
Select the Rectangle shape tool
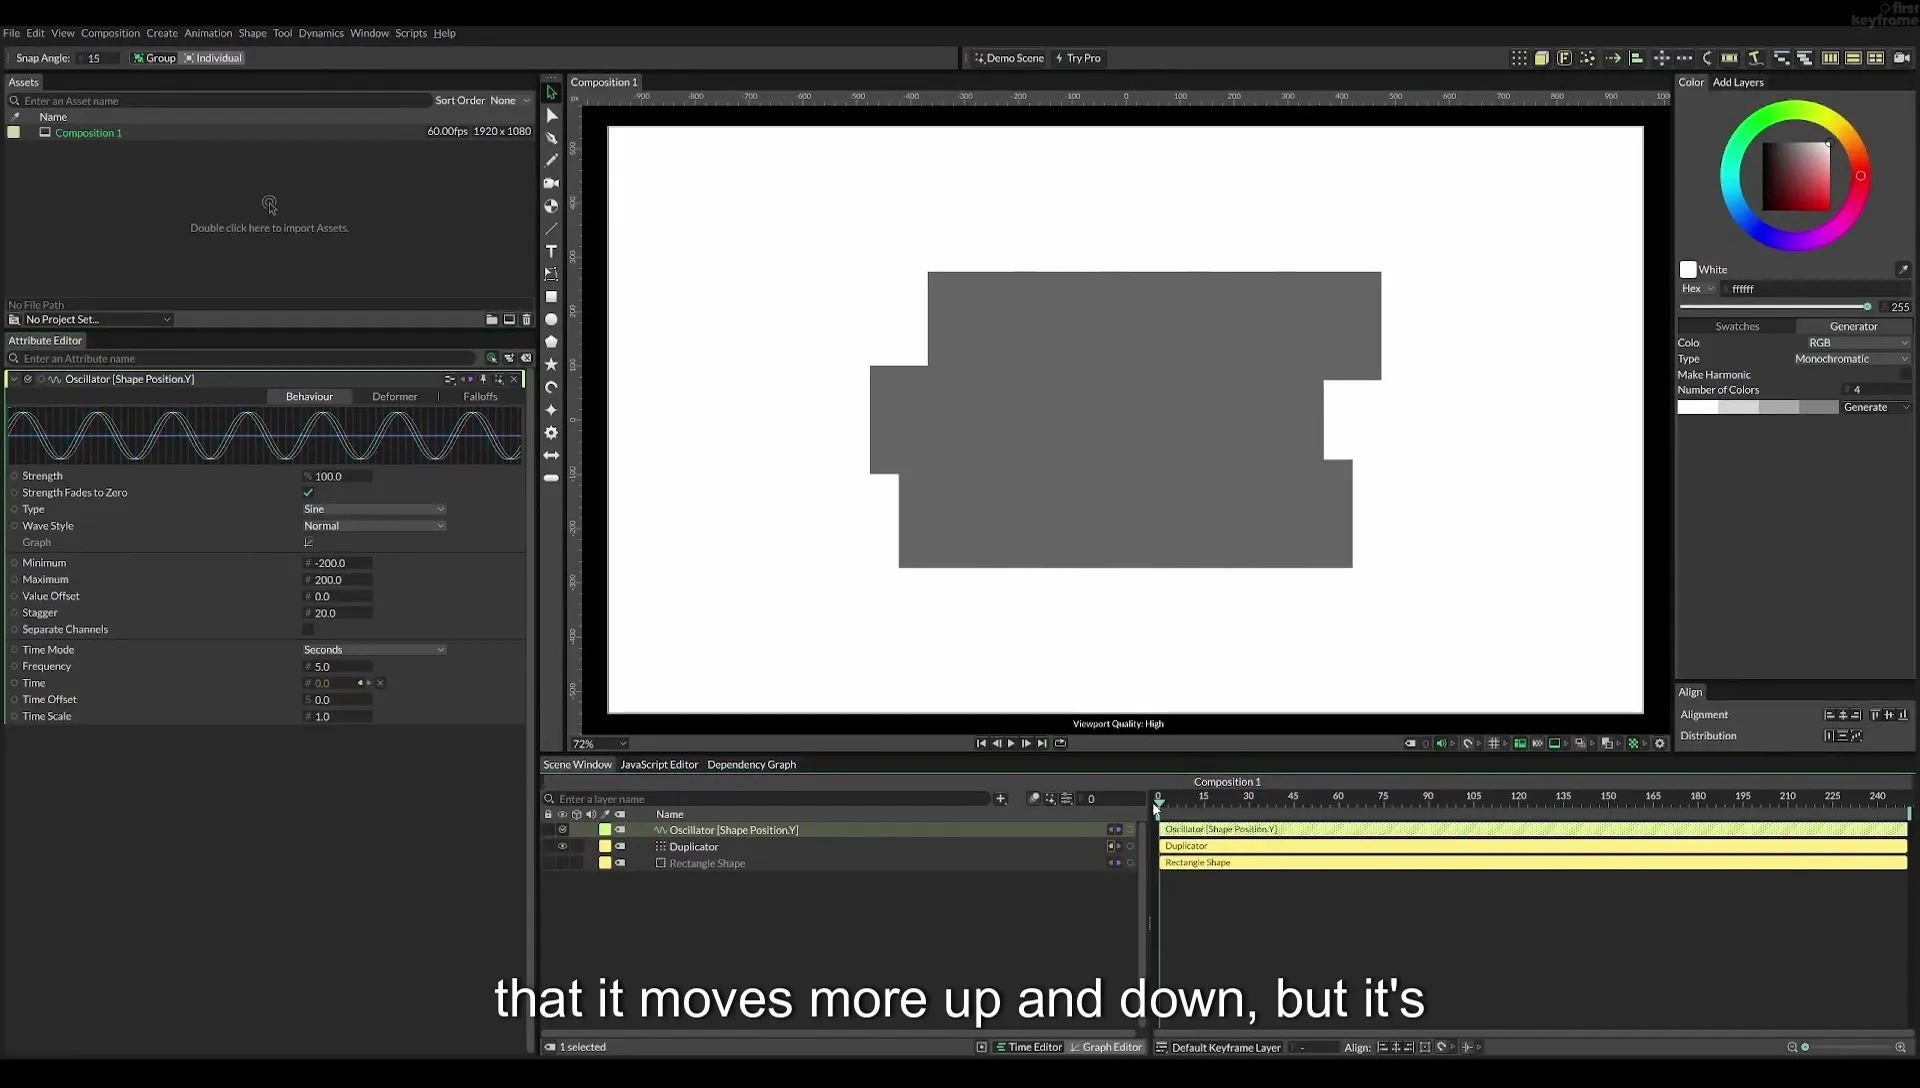click(551, 297)
